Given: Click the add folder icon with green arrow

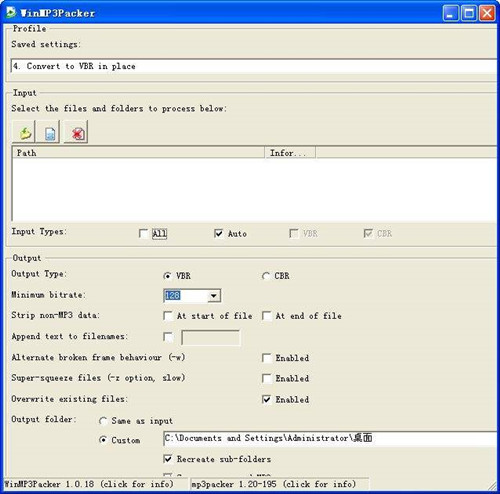Looking at the screenshot, I should (x=24, y=133).
